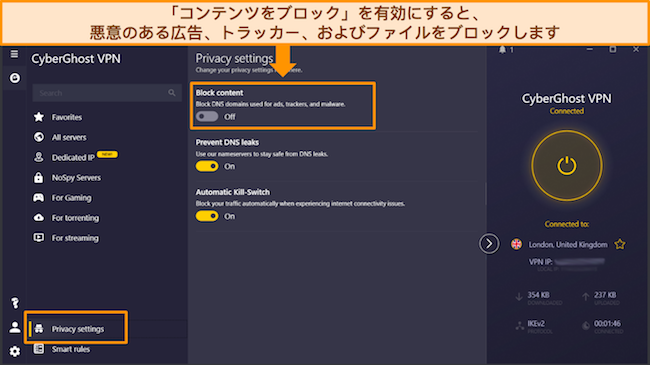Click the protocol network icon beside IKEv2
Viewport: 650px width, 365px height.
pos(519,326)
